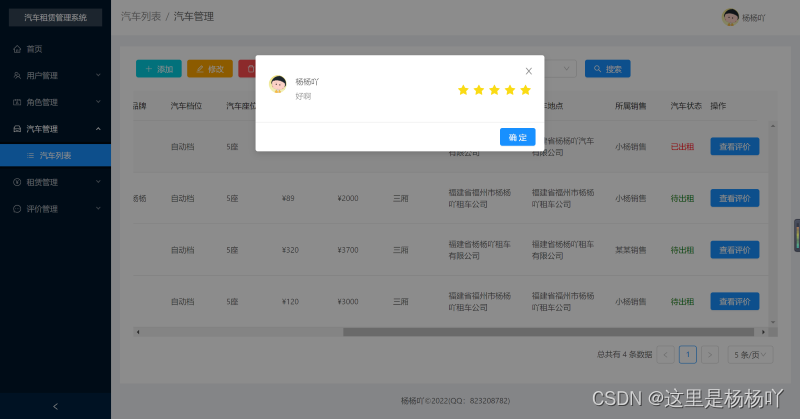
Task: Click the 汽车档位 column header
Action: [186, 106]
